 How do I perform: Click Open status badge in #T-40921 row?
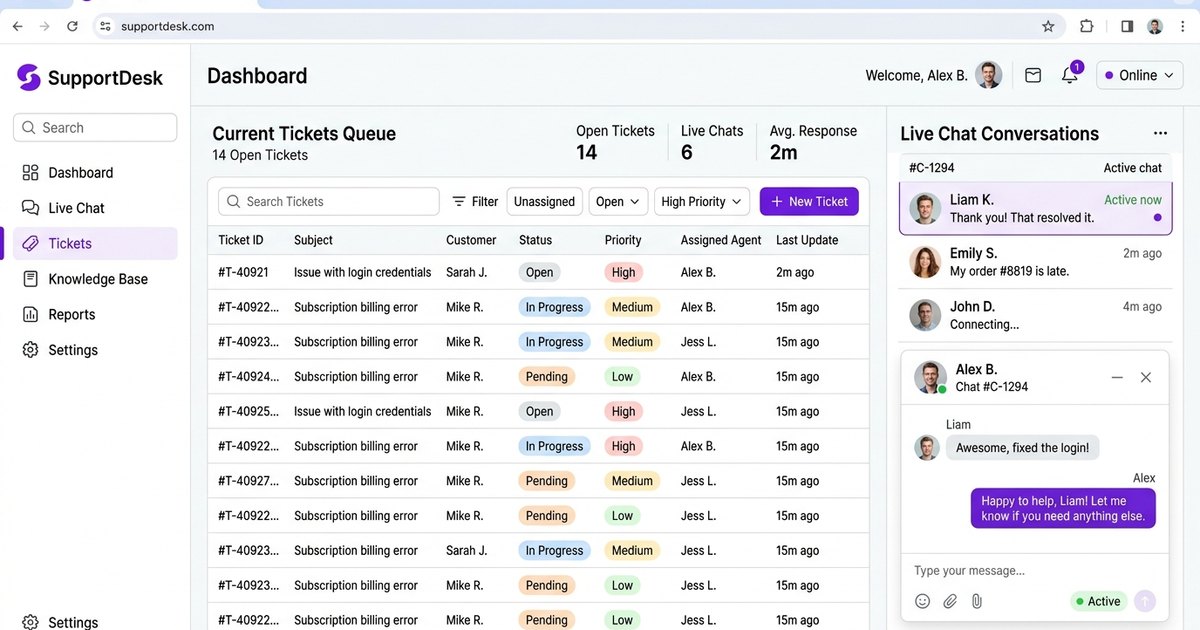[539, 272]
